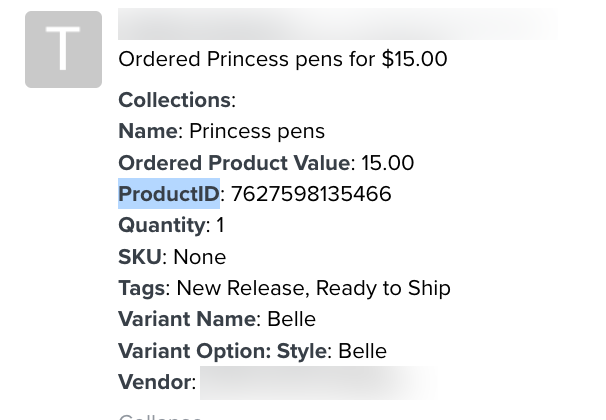Select the product ID number 7627598135466
The width and height of the screenshot is (606, 420).
point(311,194)
